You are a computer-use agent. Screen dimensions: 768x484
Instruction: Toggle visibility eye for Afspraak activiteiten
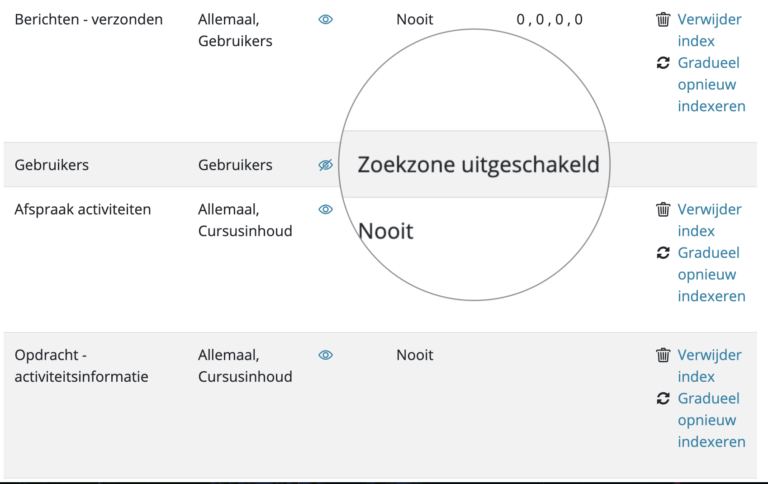326,210
